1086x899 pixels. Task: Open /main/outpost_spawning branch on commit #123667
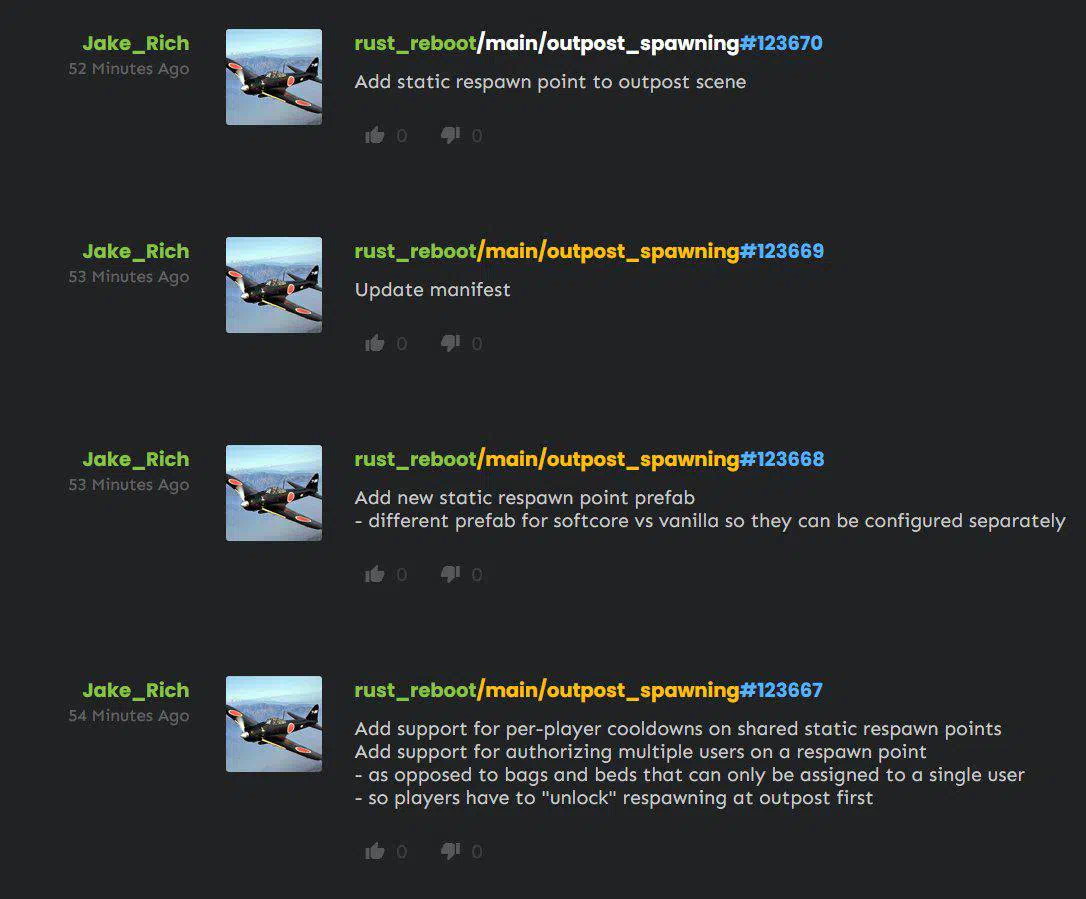608,690
